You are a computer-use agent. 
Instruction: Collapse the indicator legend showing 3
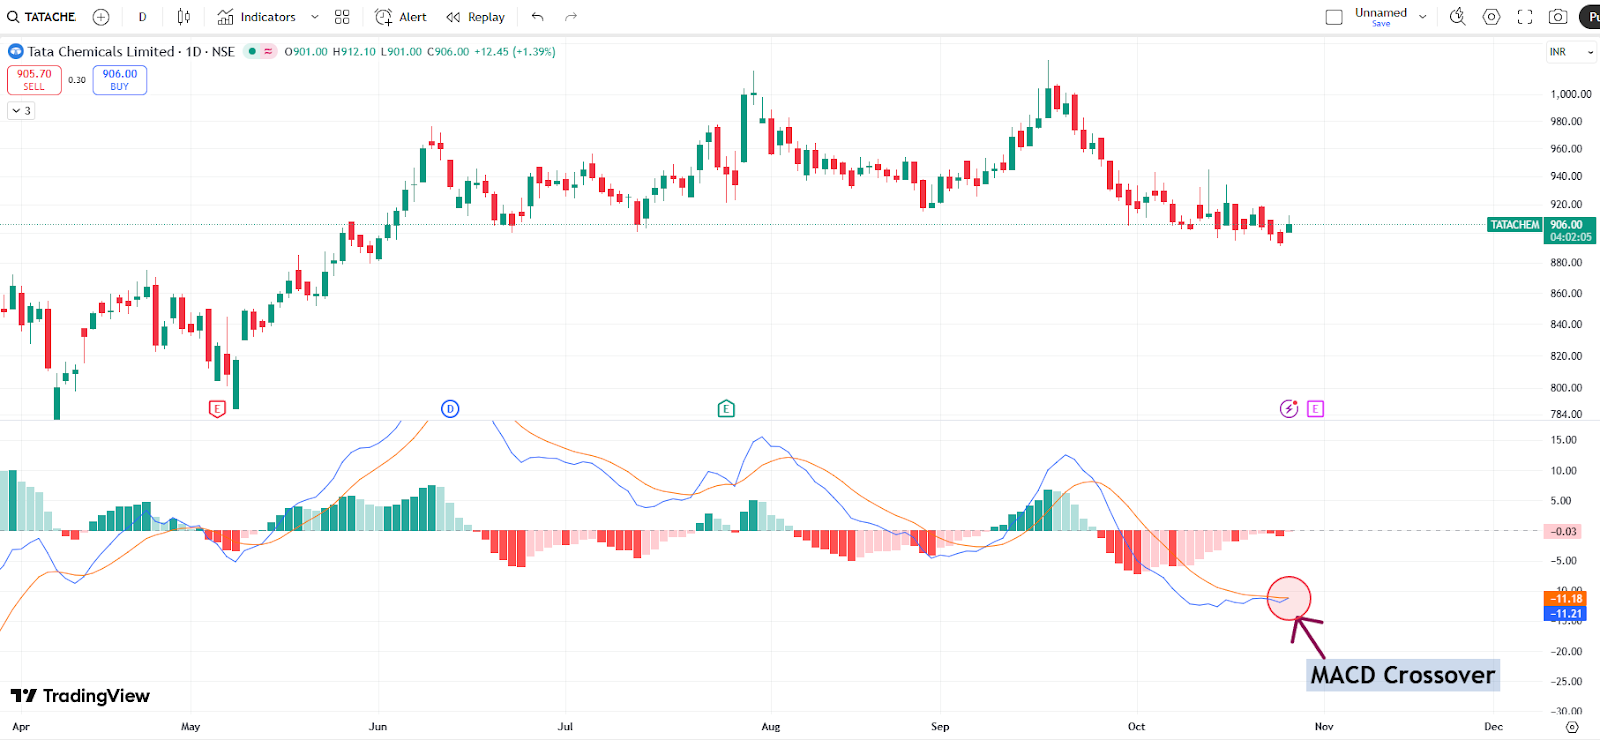pyautogui.click(x=21, y=111)
